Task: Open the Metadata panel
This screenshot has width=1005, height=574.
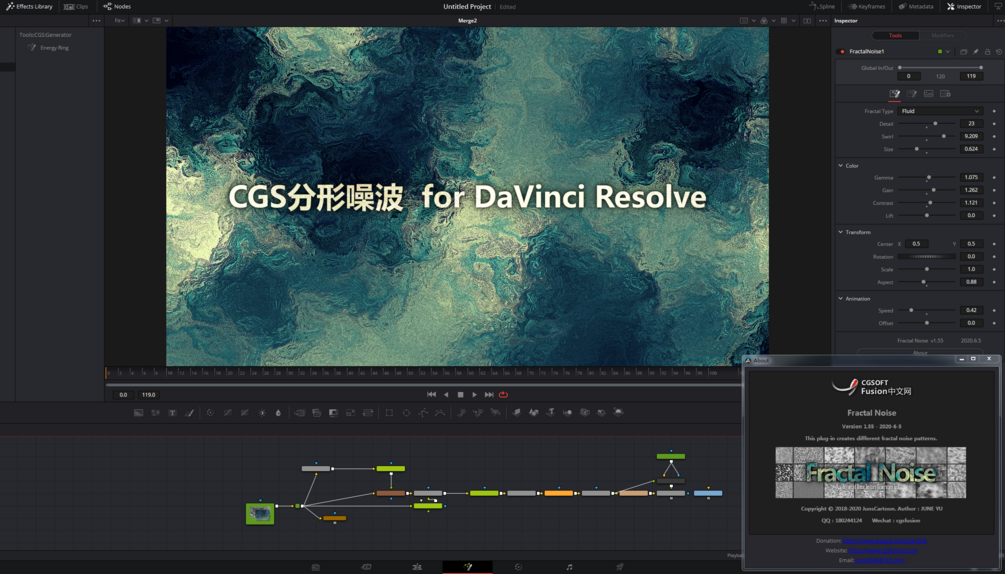Action: (916, 6)
